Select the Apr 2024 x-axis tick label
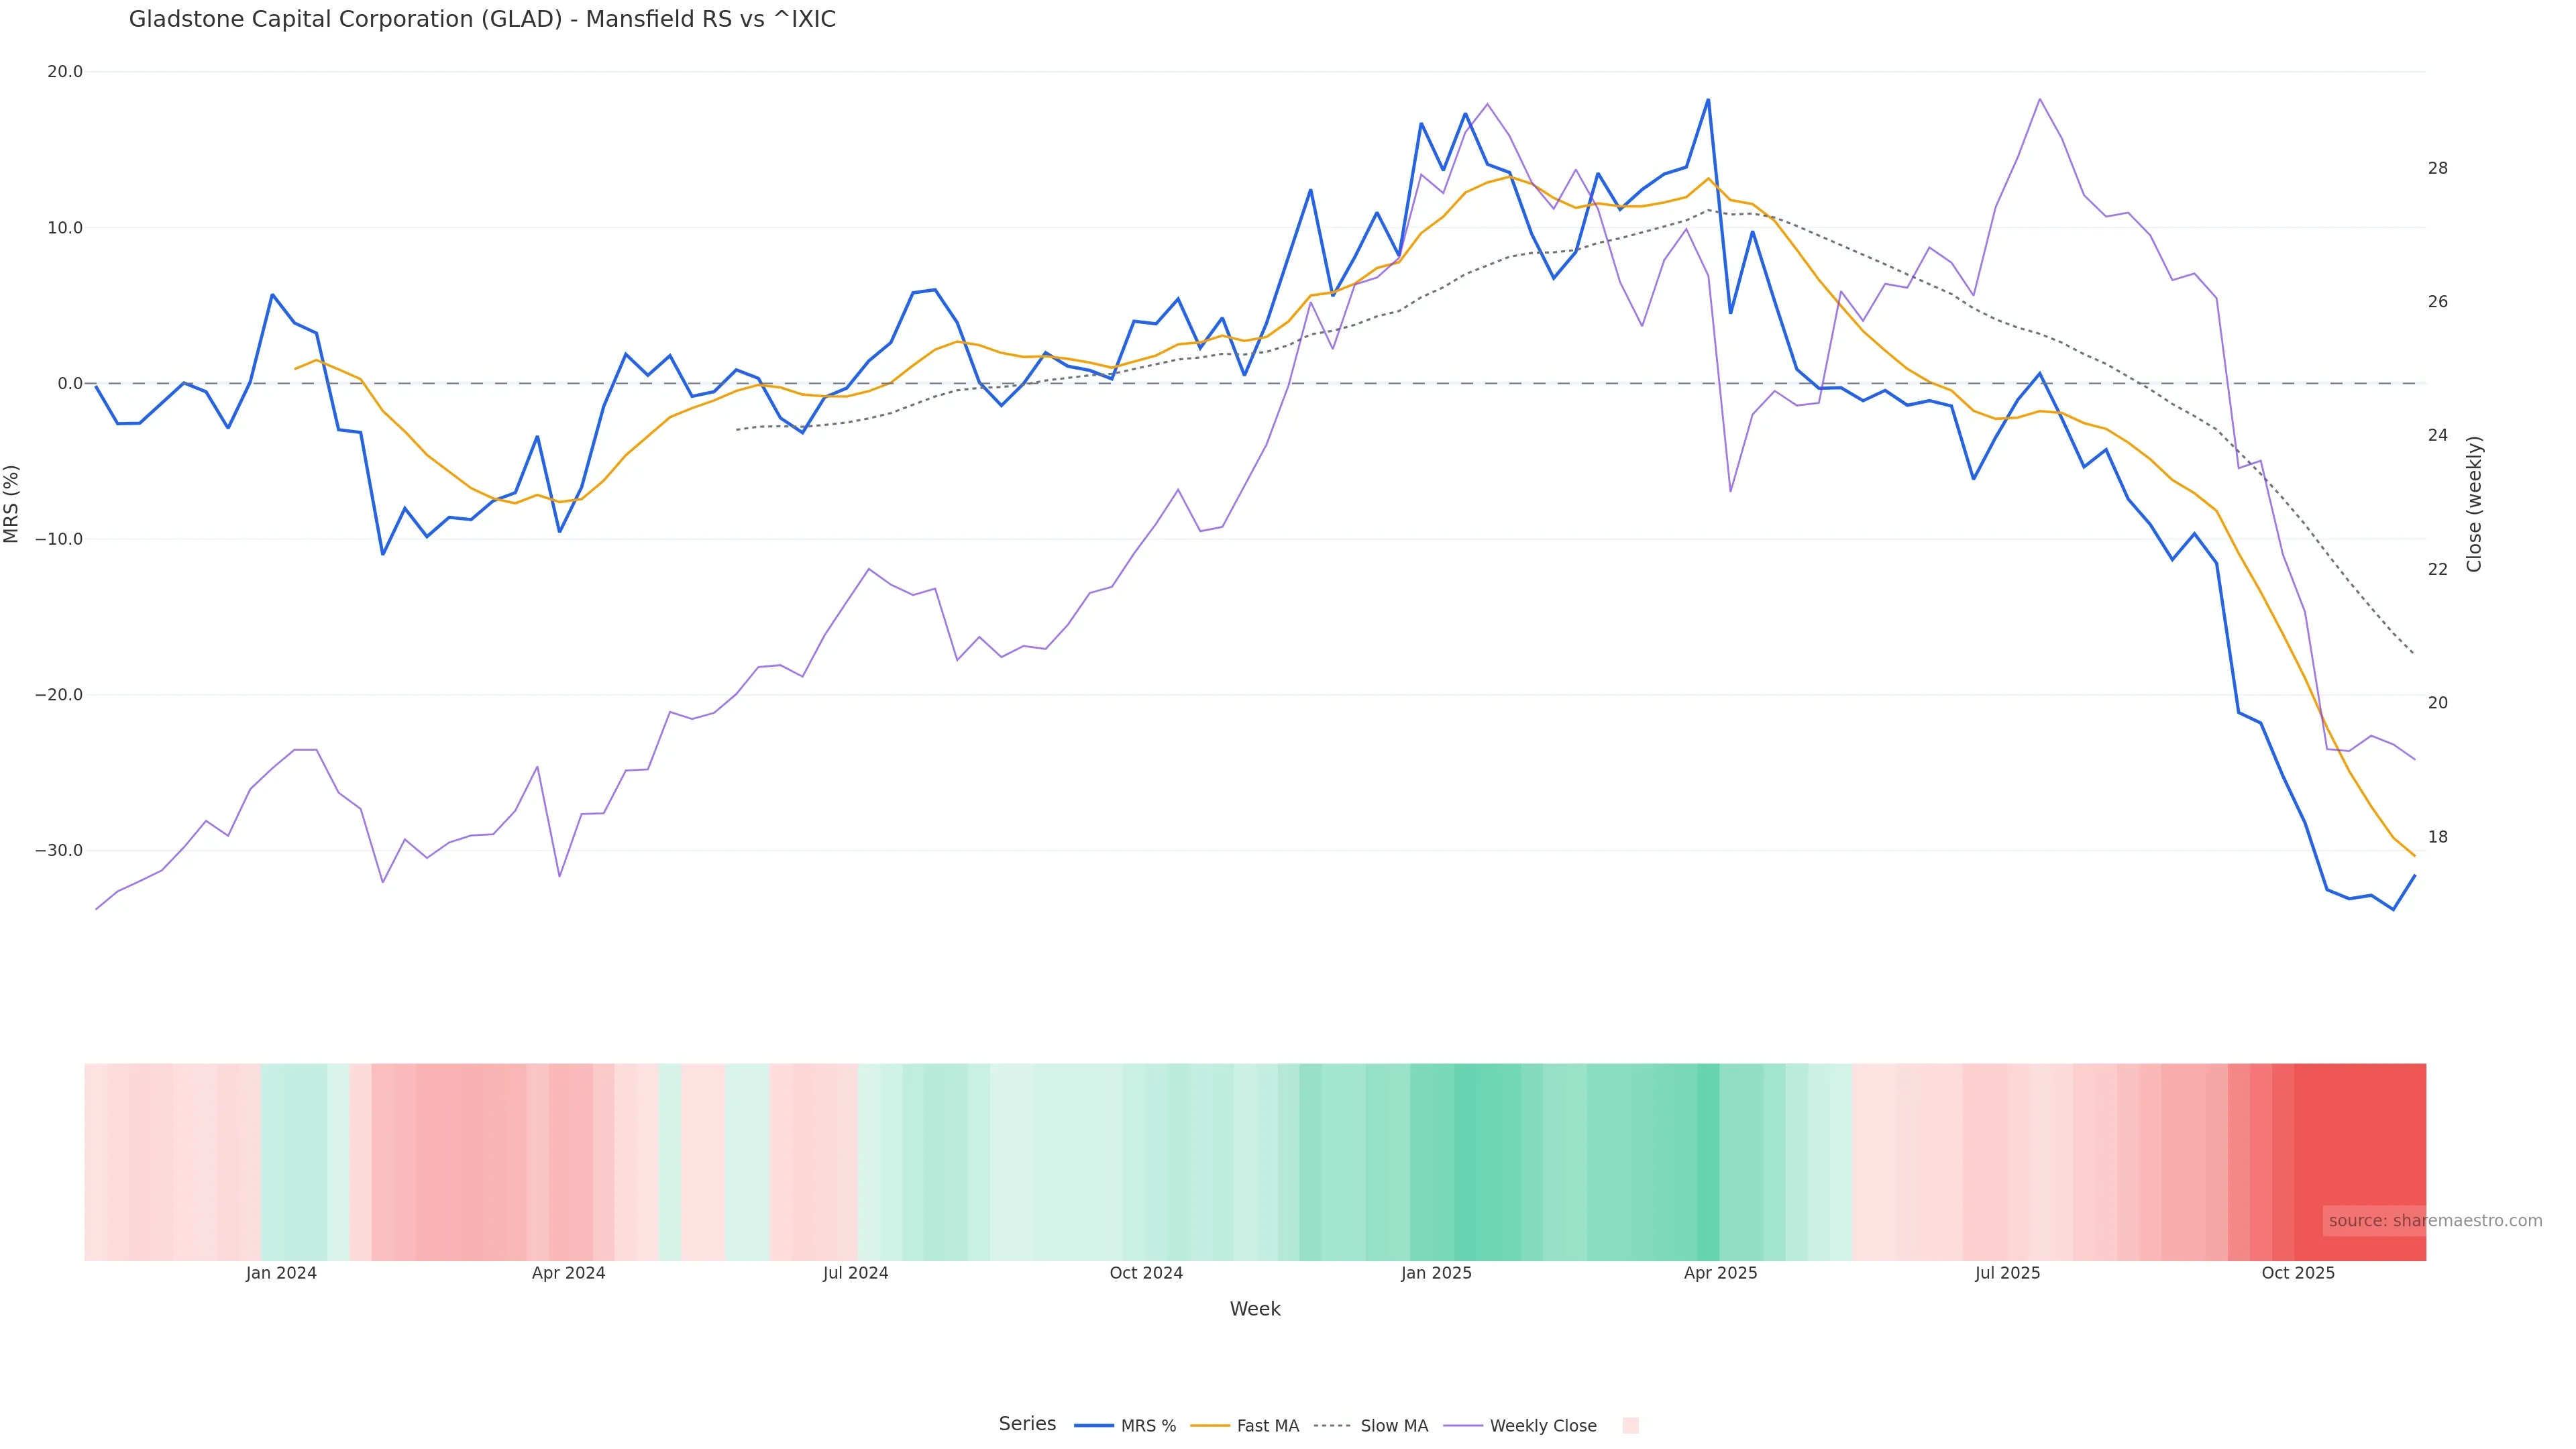2576x1449 pixels. pyautogui.click(x=568, y=1273)
